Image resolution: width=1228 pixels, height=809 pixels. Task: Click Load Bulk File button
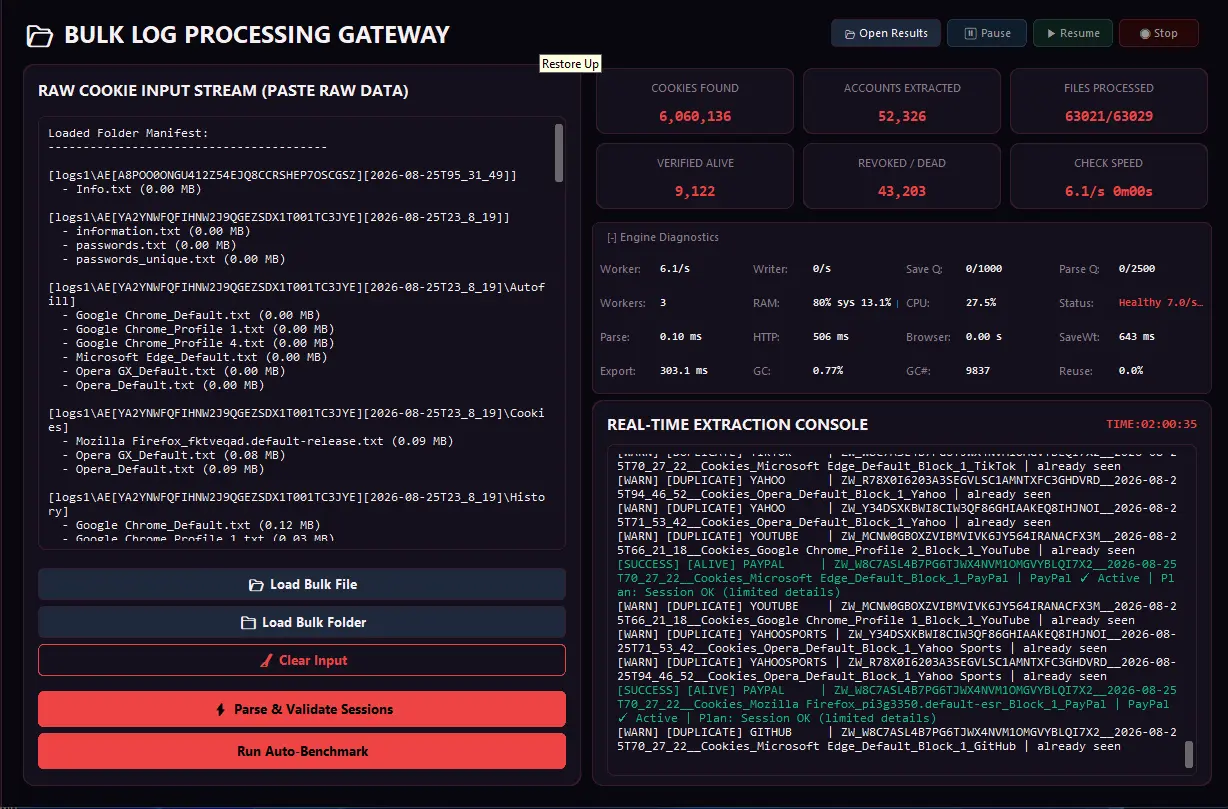tap(302, 584)
